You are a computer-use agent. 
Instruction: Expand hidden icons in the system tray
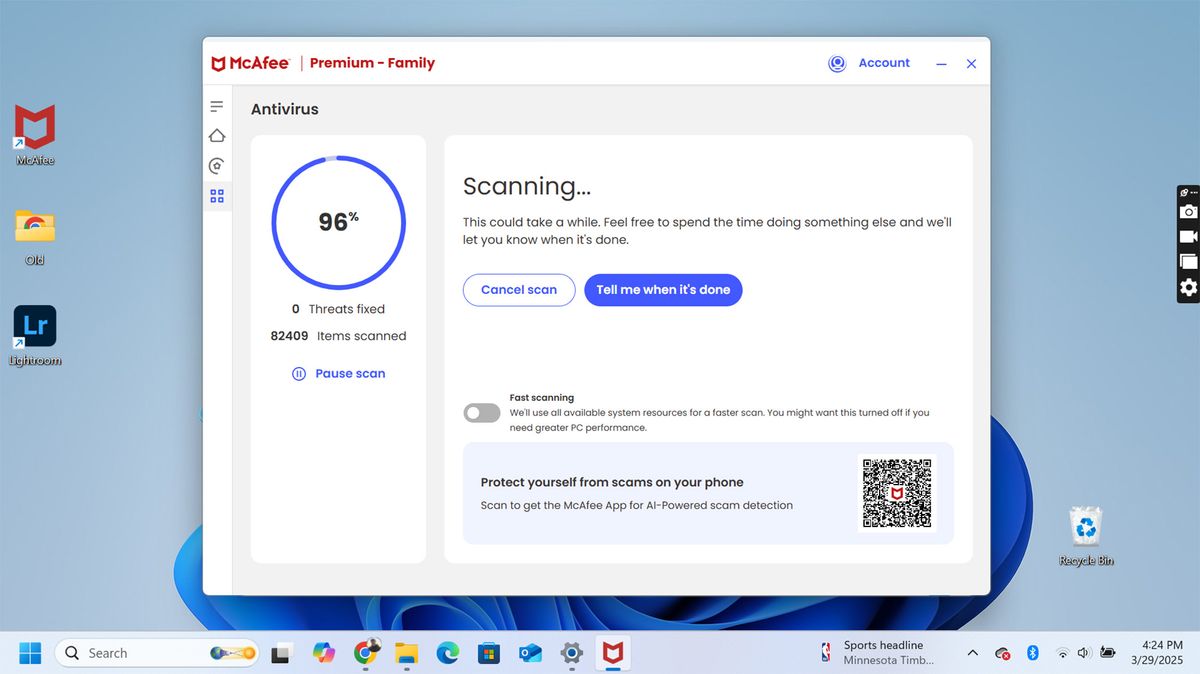[972, 652]
